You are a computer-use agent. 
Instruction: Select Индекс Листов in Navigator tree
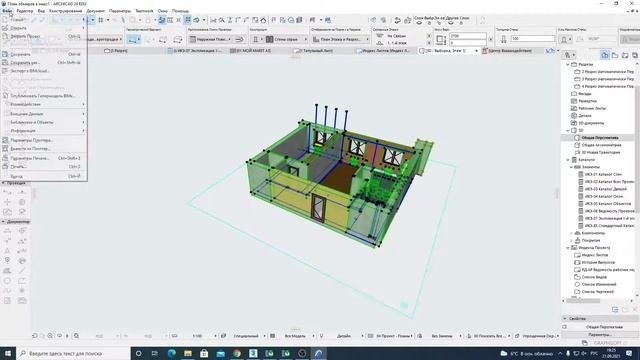tap(595, 255)
